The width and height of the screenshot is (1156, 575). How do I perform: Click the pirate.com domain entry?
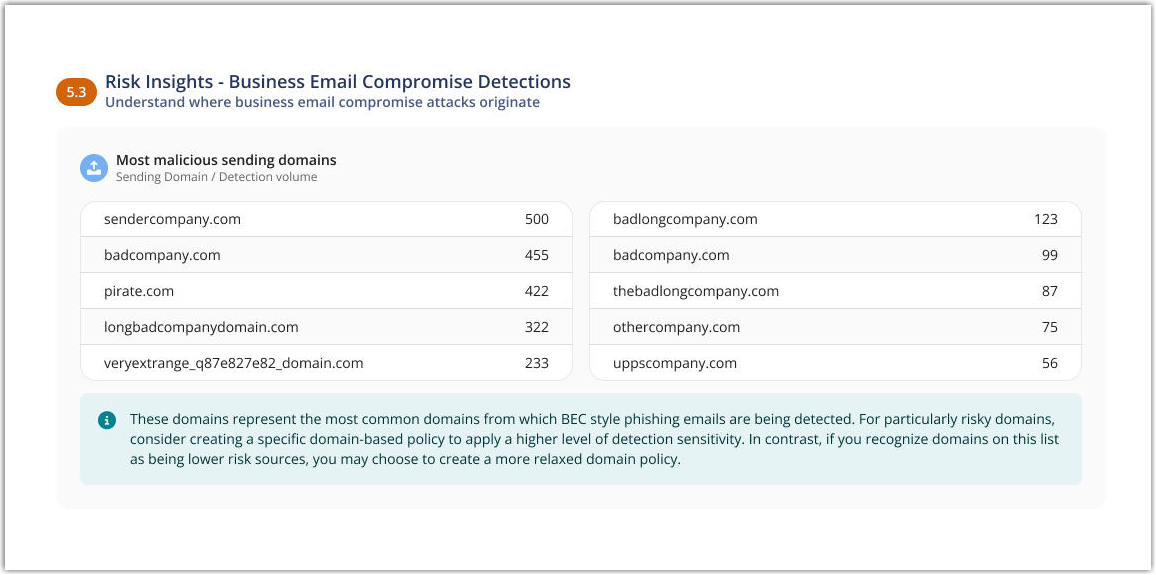[139, 291]
